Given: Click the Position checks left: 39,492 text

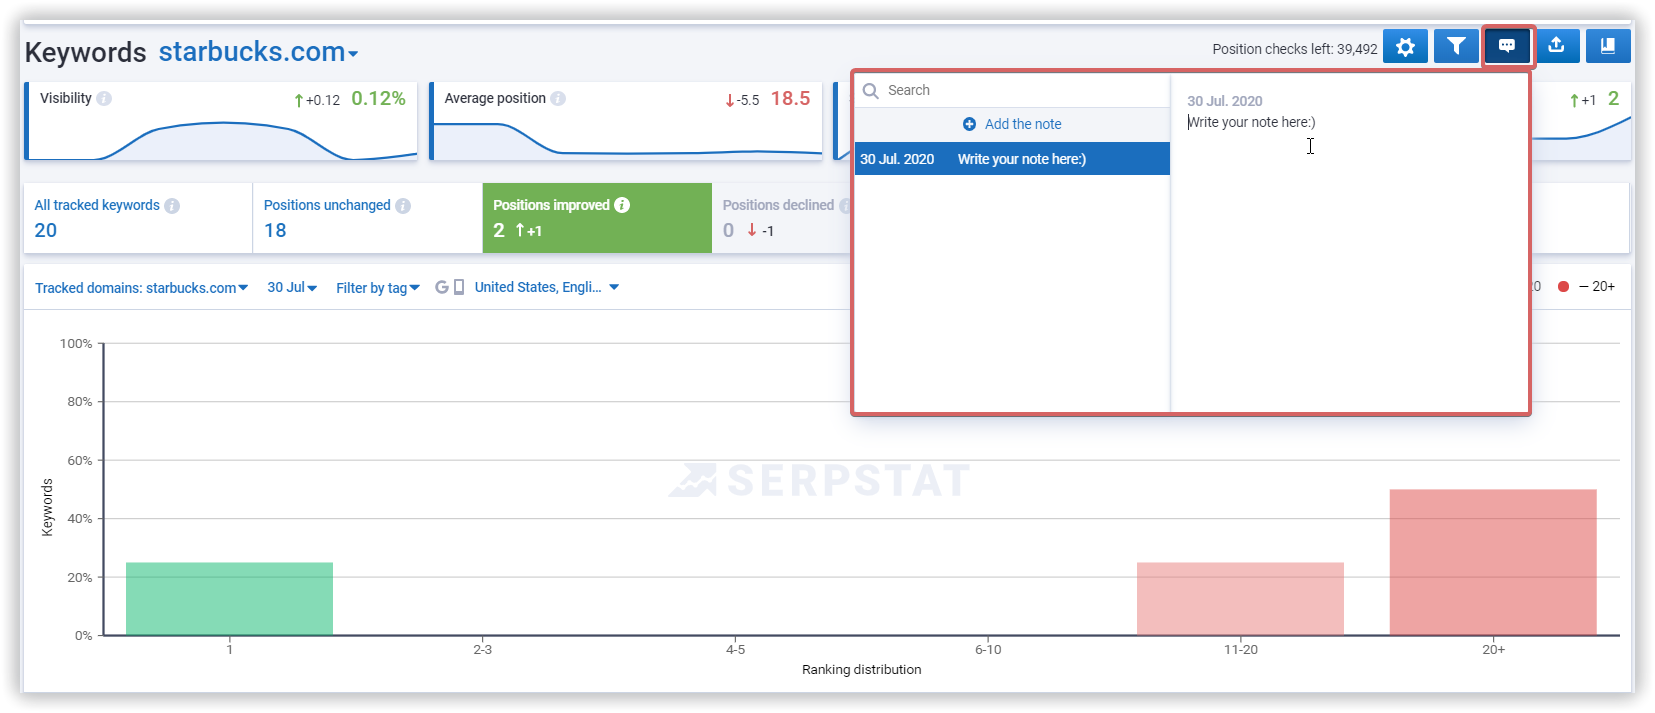Looking at the screenshot, I should pos(1295,49).
